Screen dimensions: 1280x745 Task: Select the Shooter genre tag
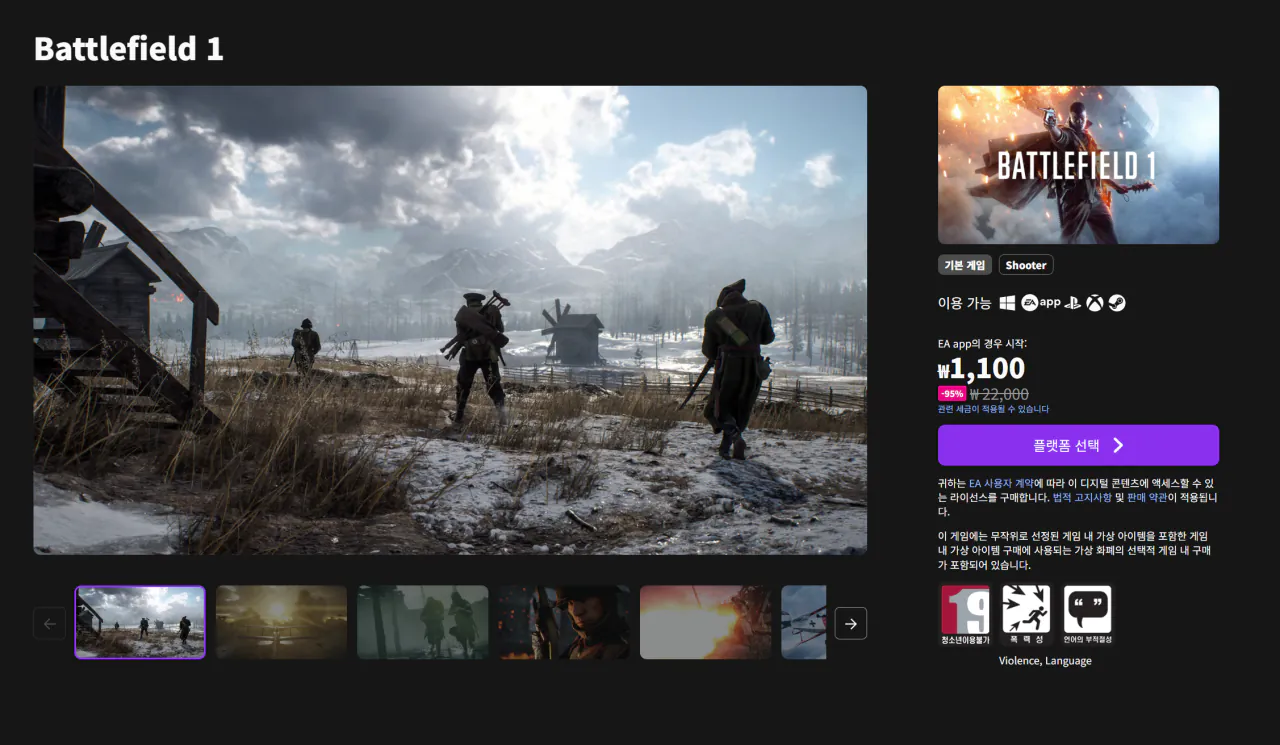1026,264
